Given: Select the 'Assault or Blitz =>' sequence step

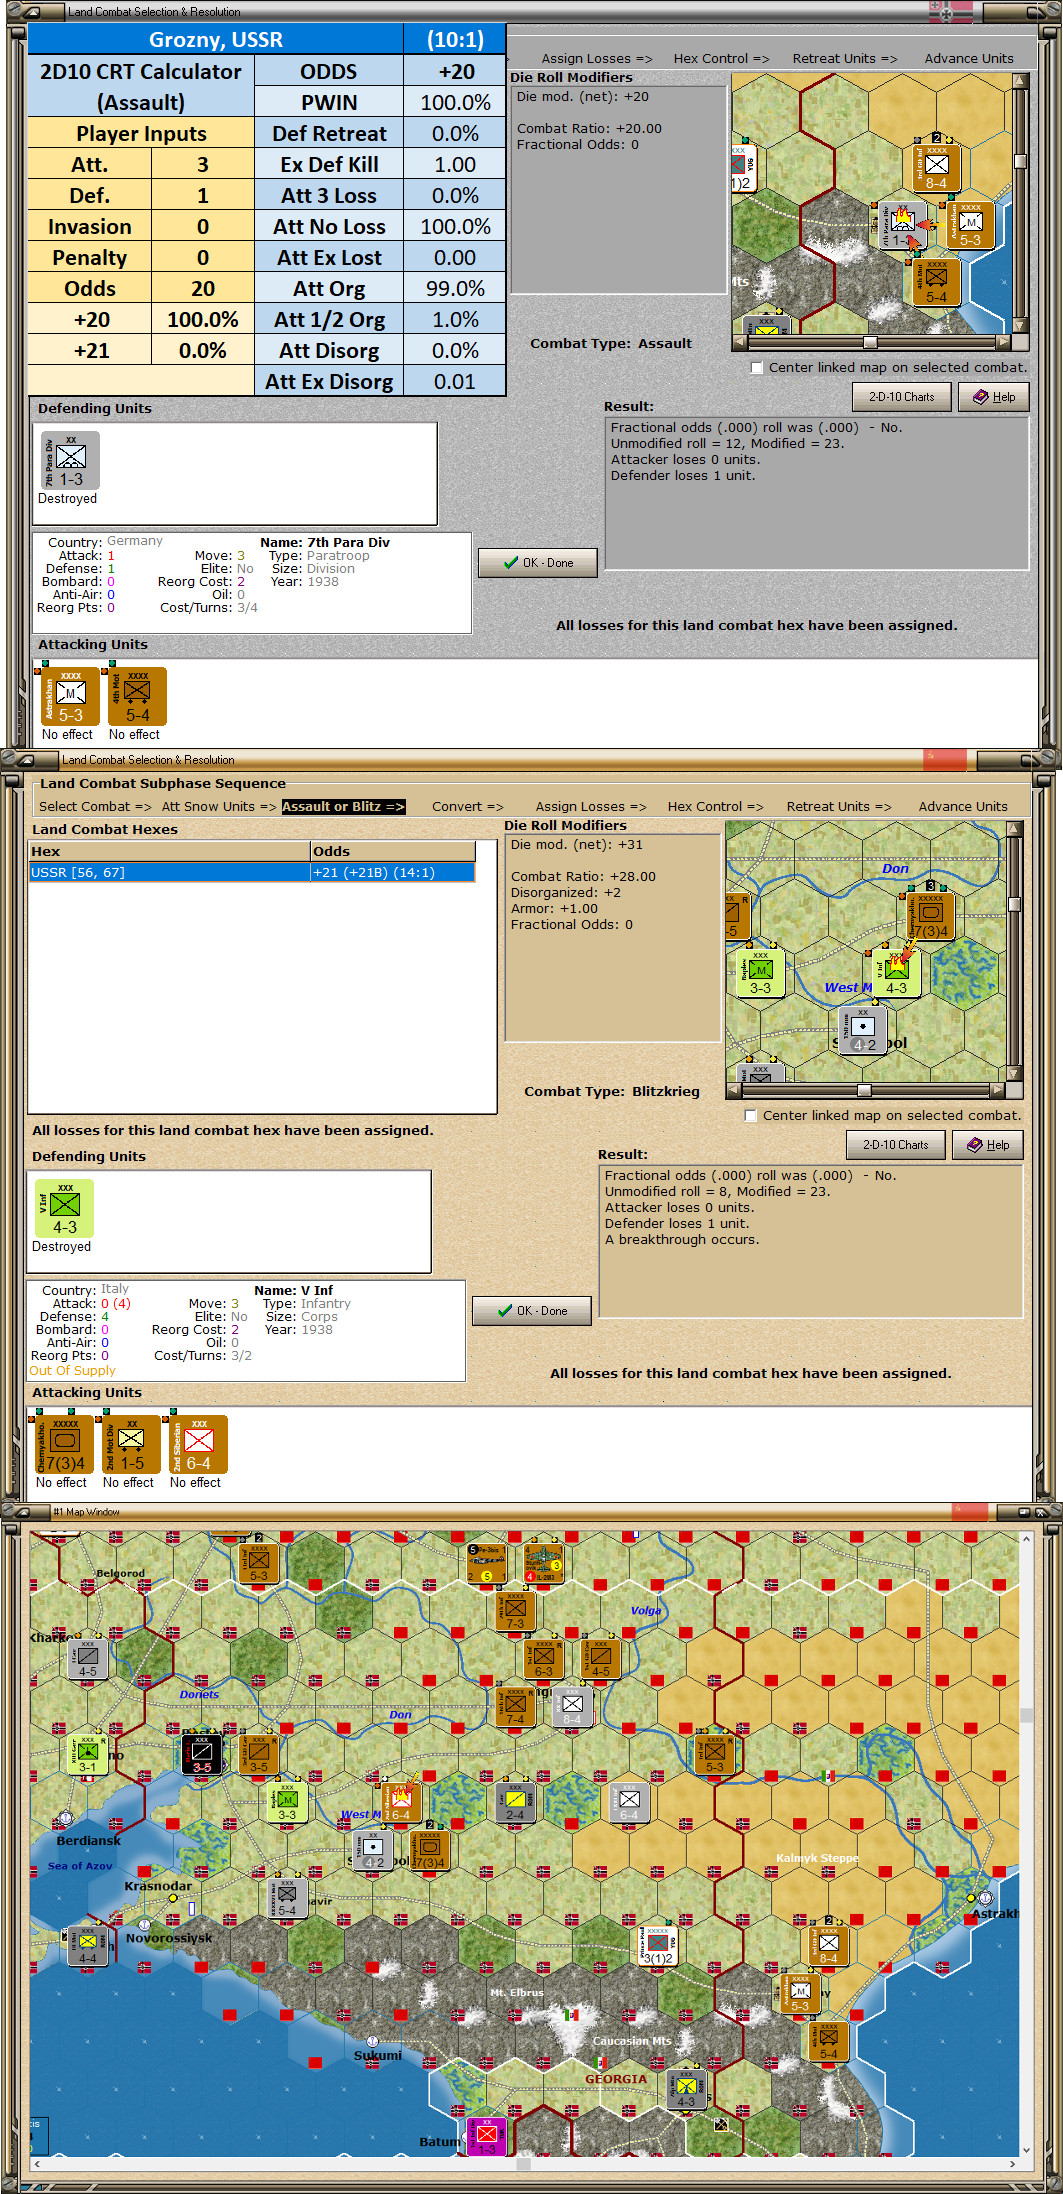Looking at the screenshot, I should (343, 807).
